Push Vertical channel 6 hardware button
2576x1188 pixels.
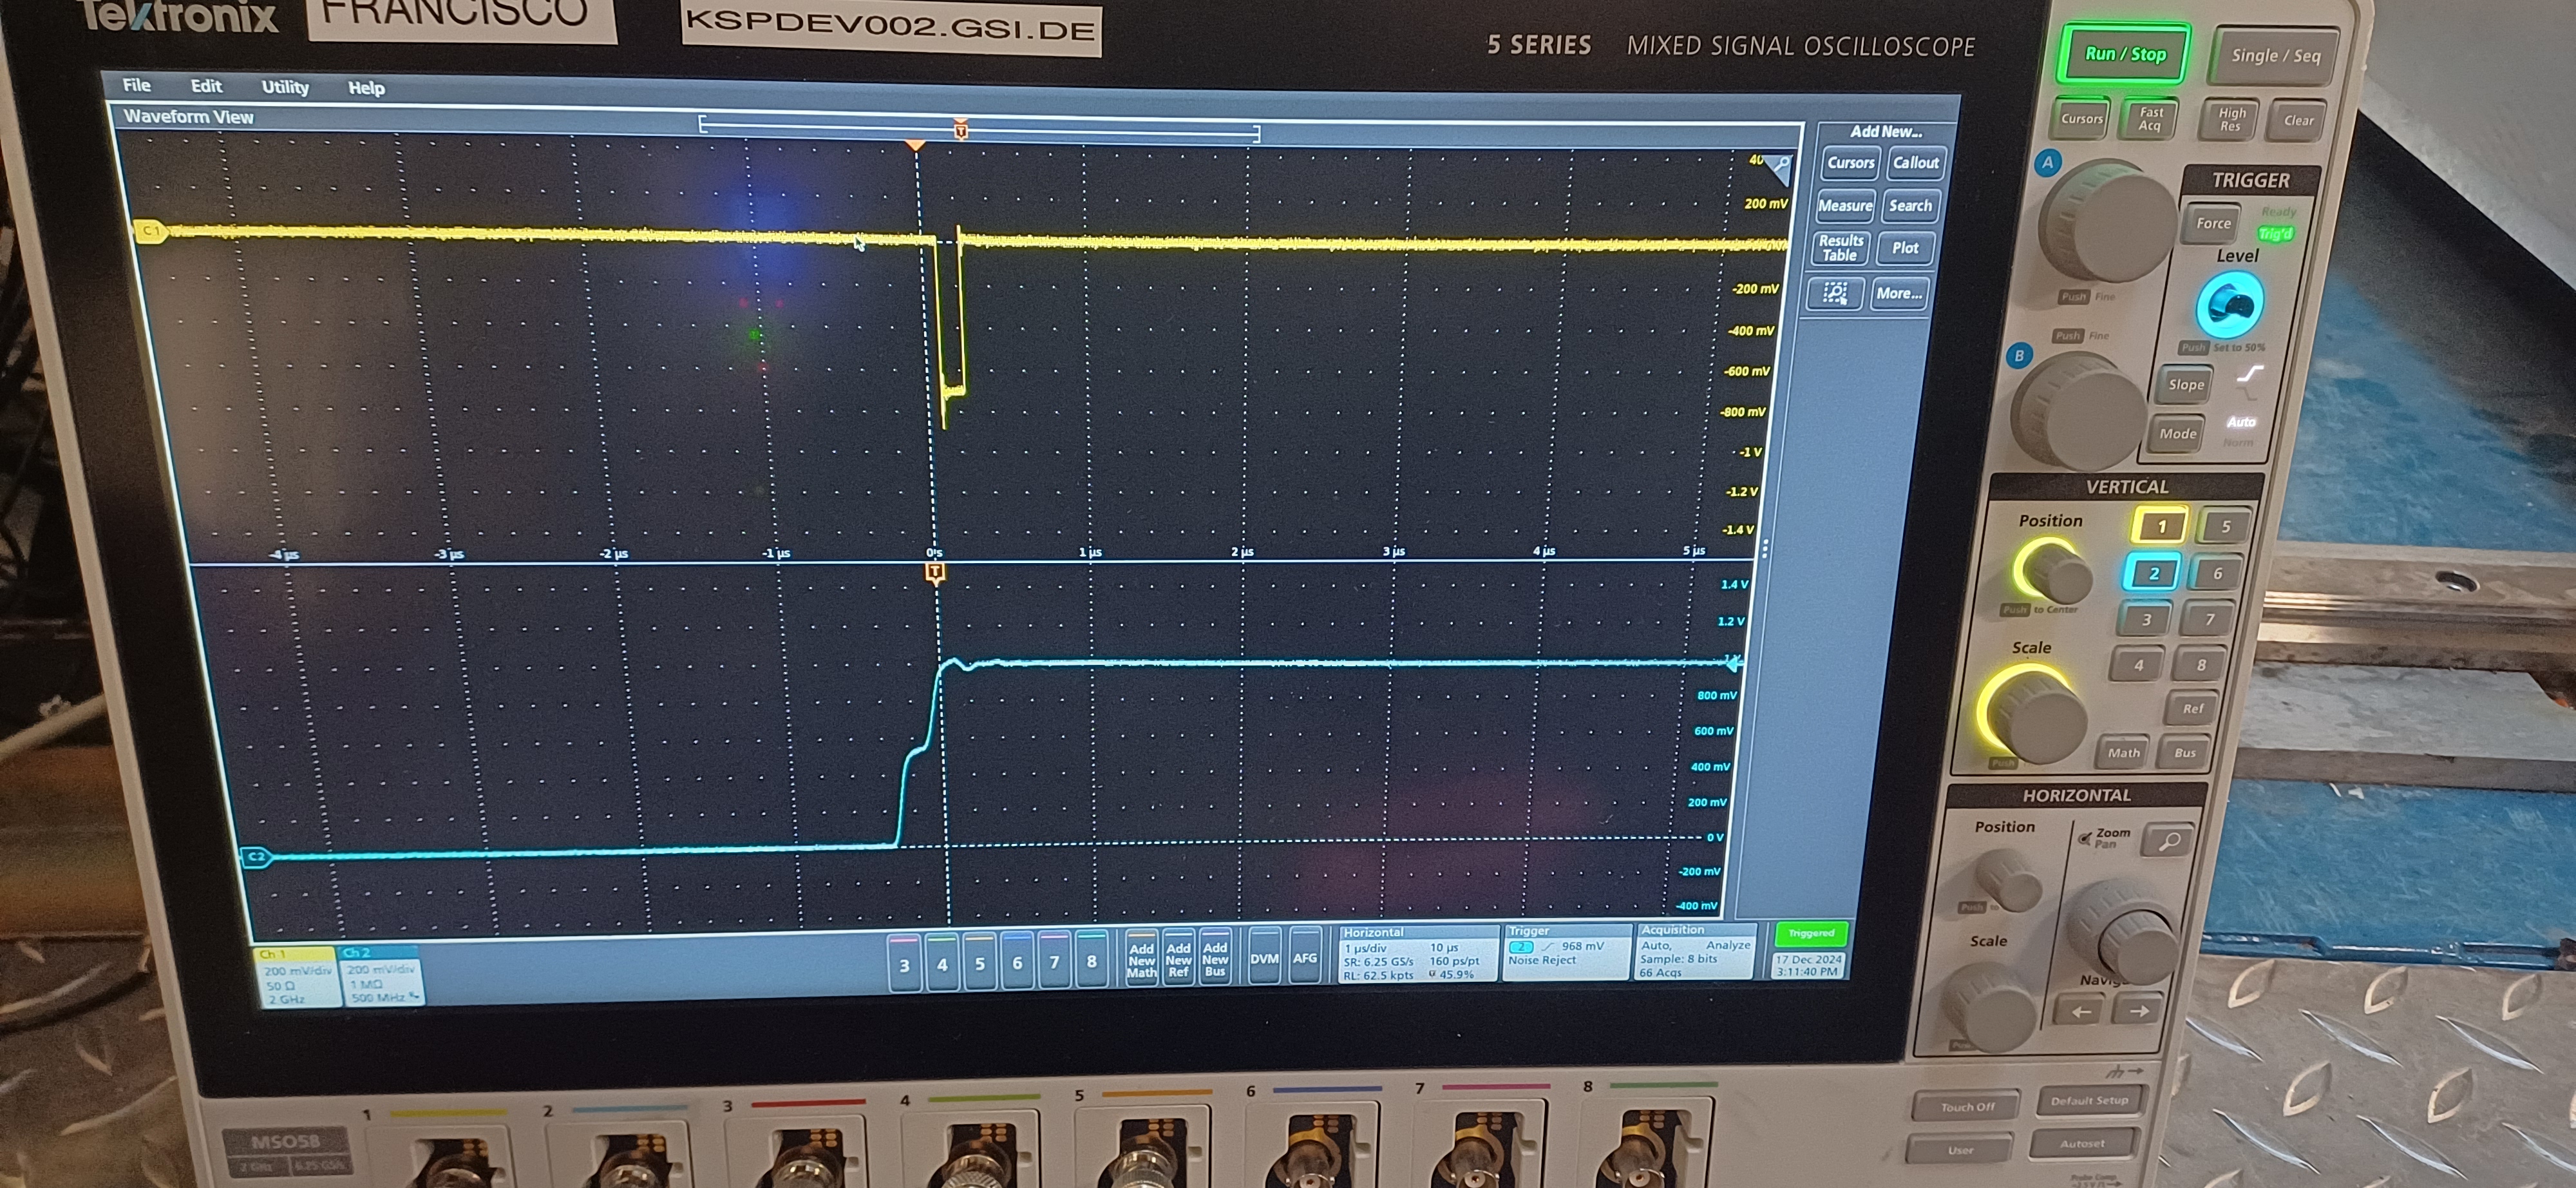point(2217,574)
